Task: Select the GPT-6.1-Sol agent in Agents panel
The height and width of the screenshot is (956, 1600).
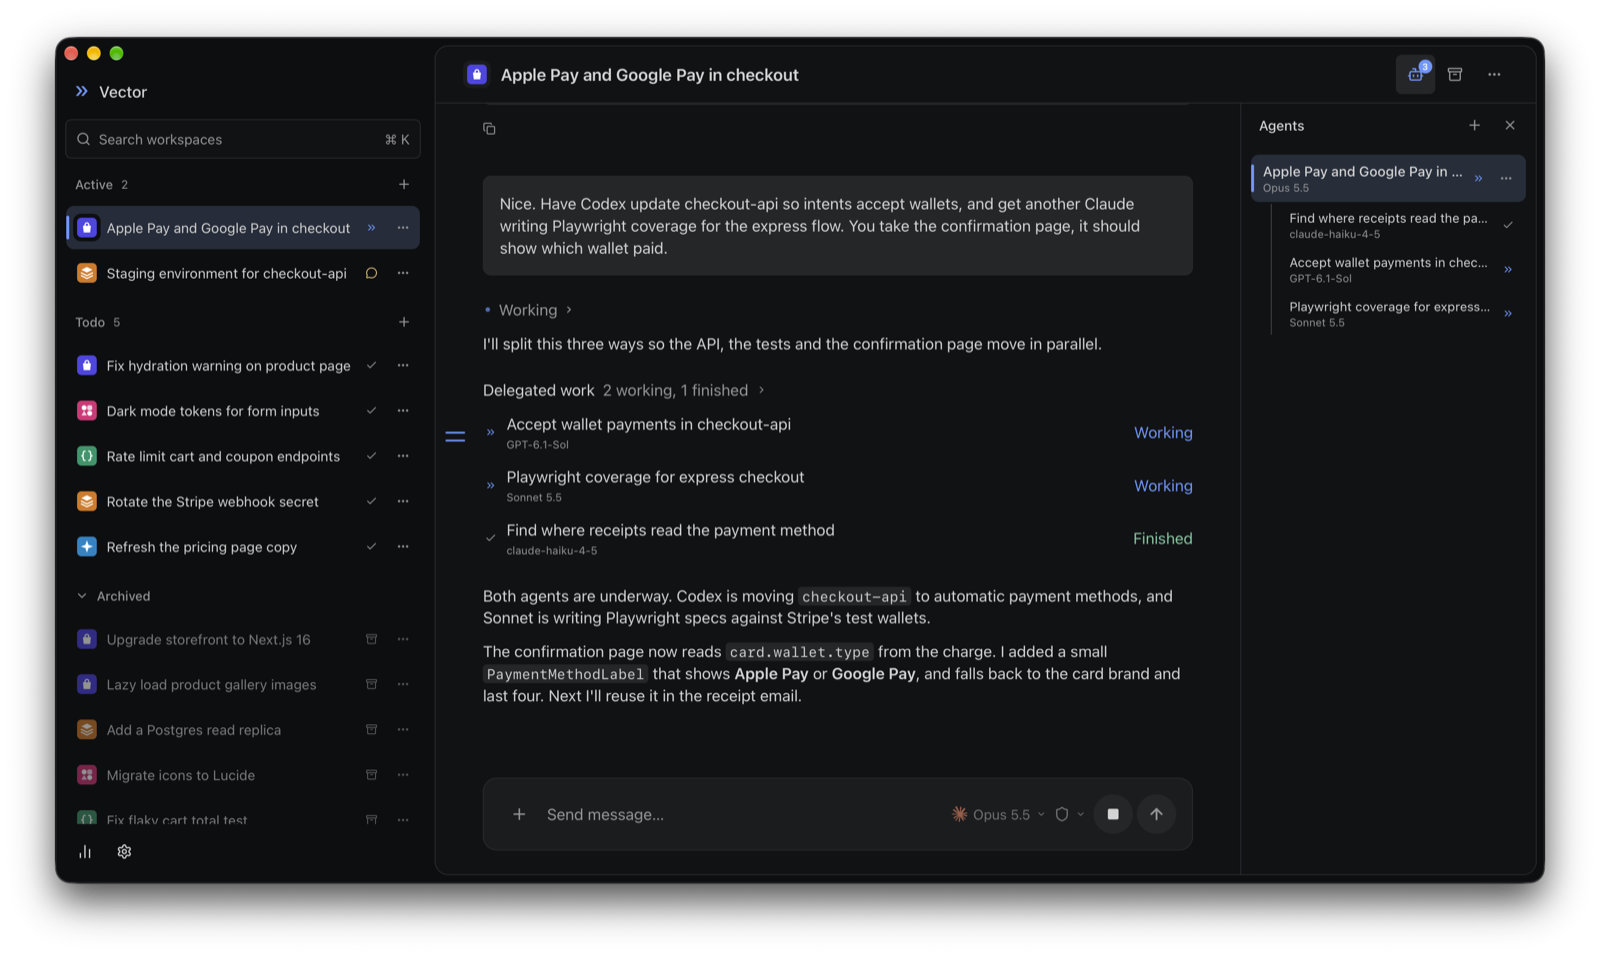Action: 1398,269
